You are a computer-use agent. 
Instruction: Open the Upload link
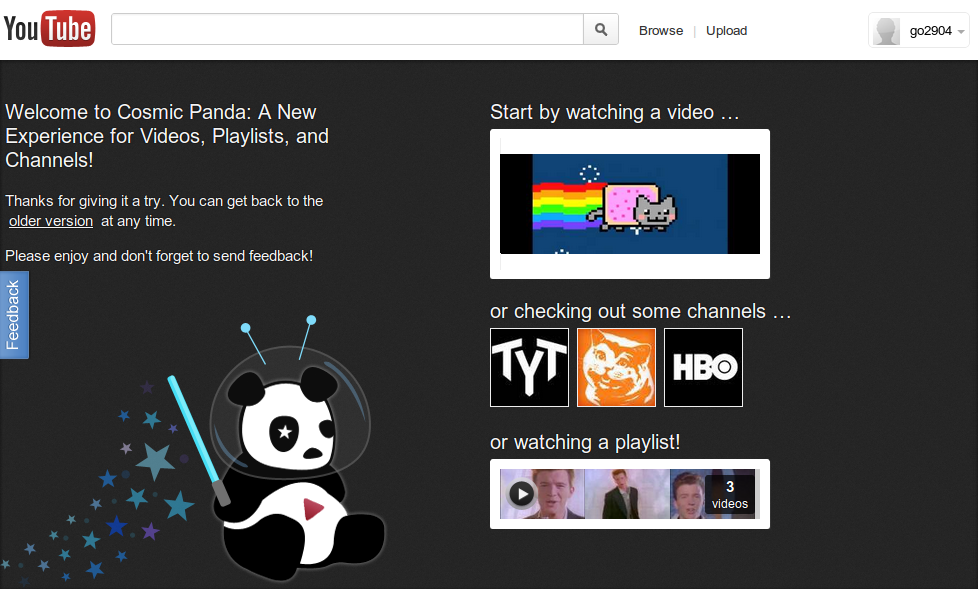tap(726, 31)
